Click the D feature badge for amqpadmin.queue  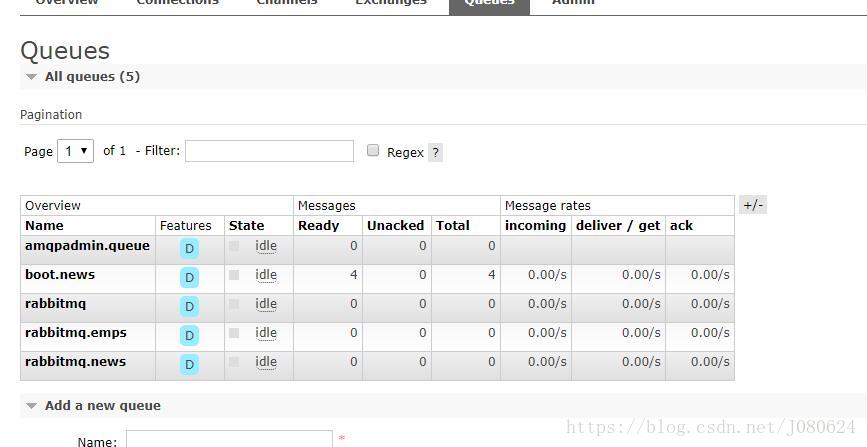(189, 249)
